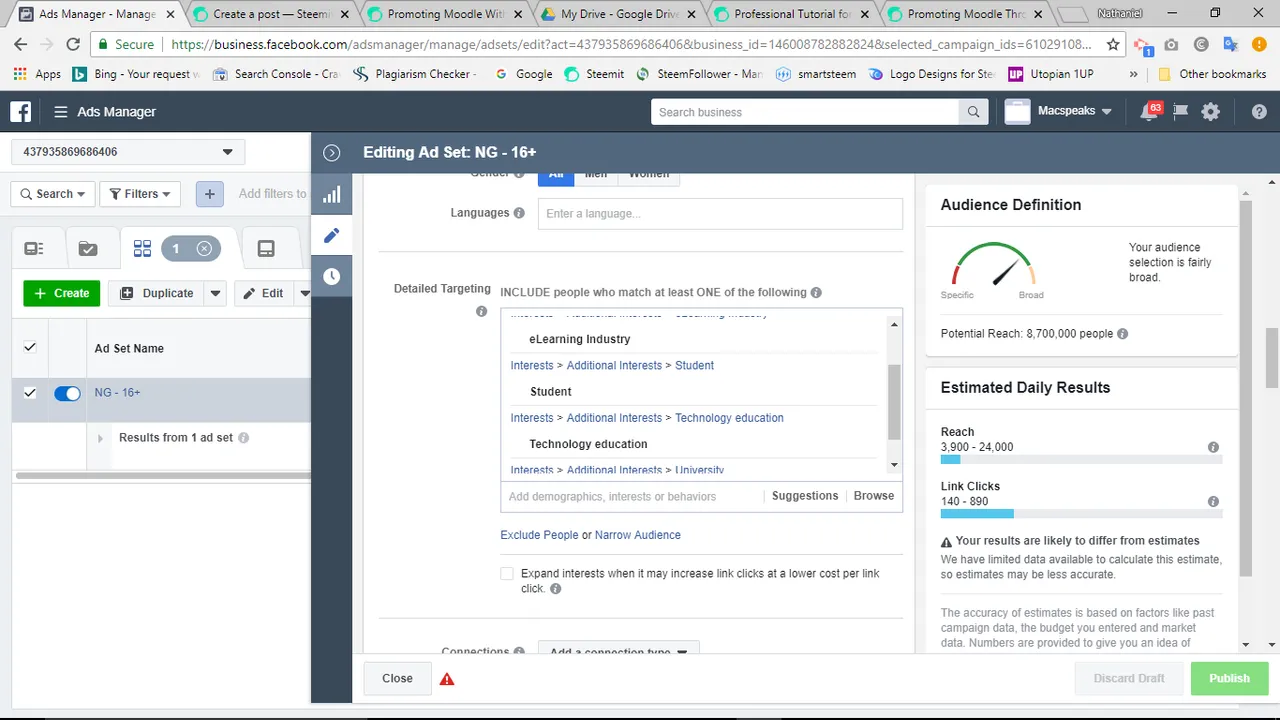Select the ad sets tab icon
Viewport: 1280px width, 720px height.
(x=142, y=249)
